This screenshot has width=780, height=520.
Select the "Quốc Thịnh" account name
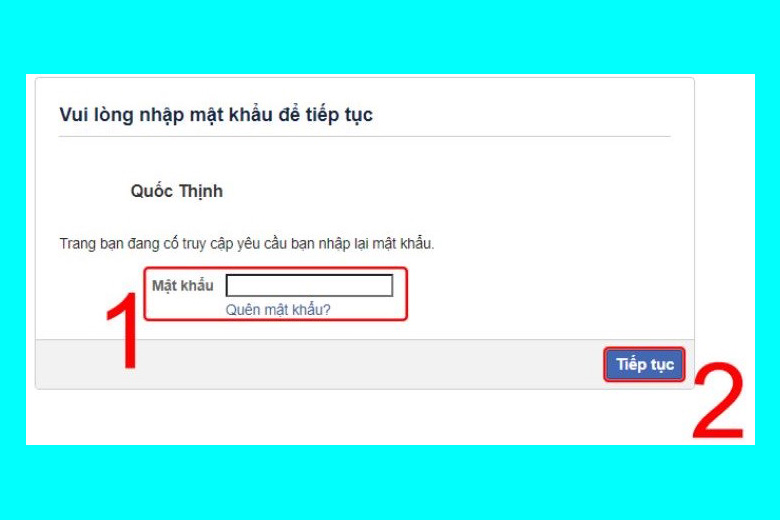[x=177, y=191]
